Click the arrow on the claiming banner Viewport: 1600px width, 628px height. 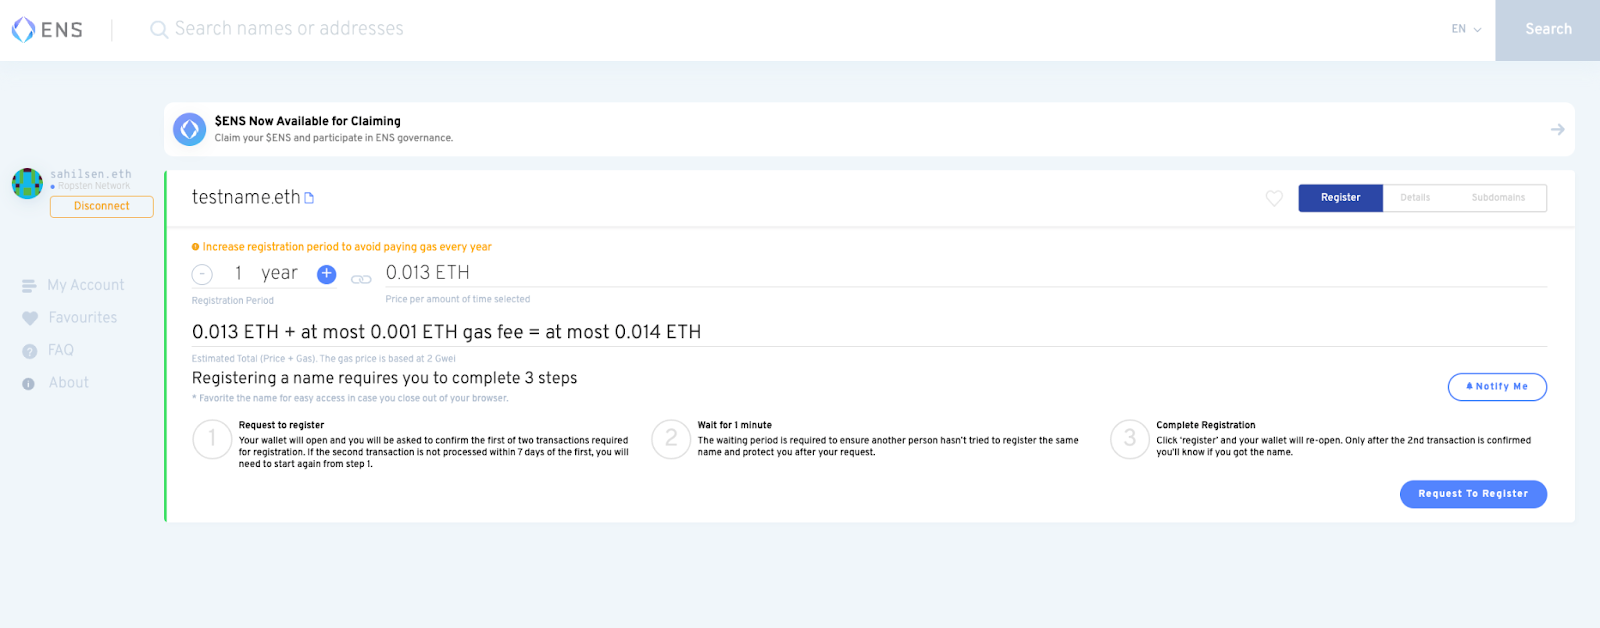1557,130
